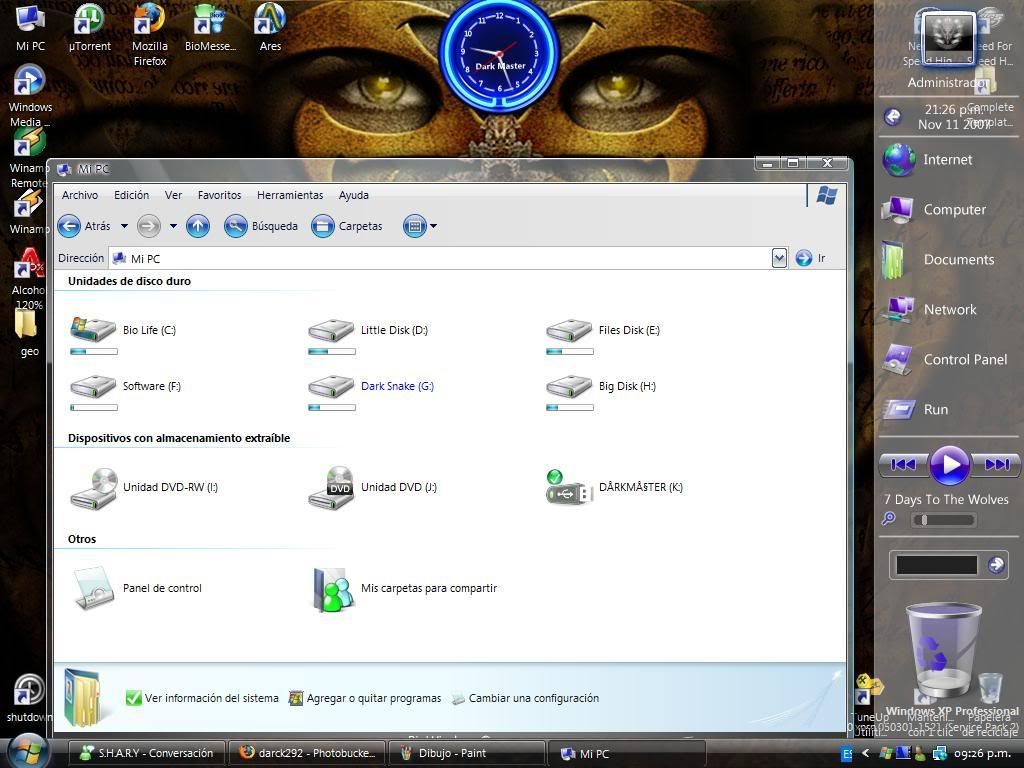Select the DARKMASTER (K:) USB drive

coord(614,488)
